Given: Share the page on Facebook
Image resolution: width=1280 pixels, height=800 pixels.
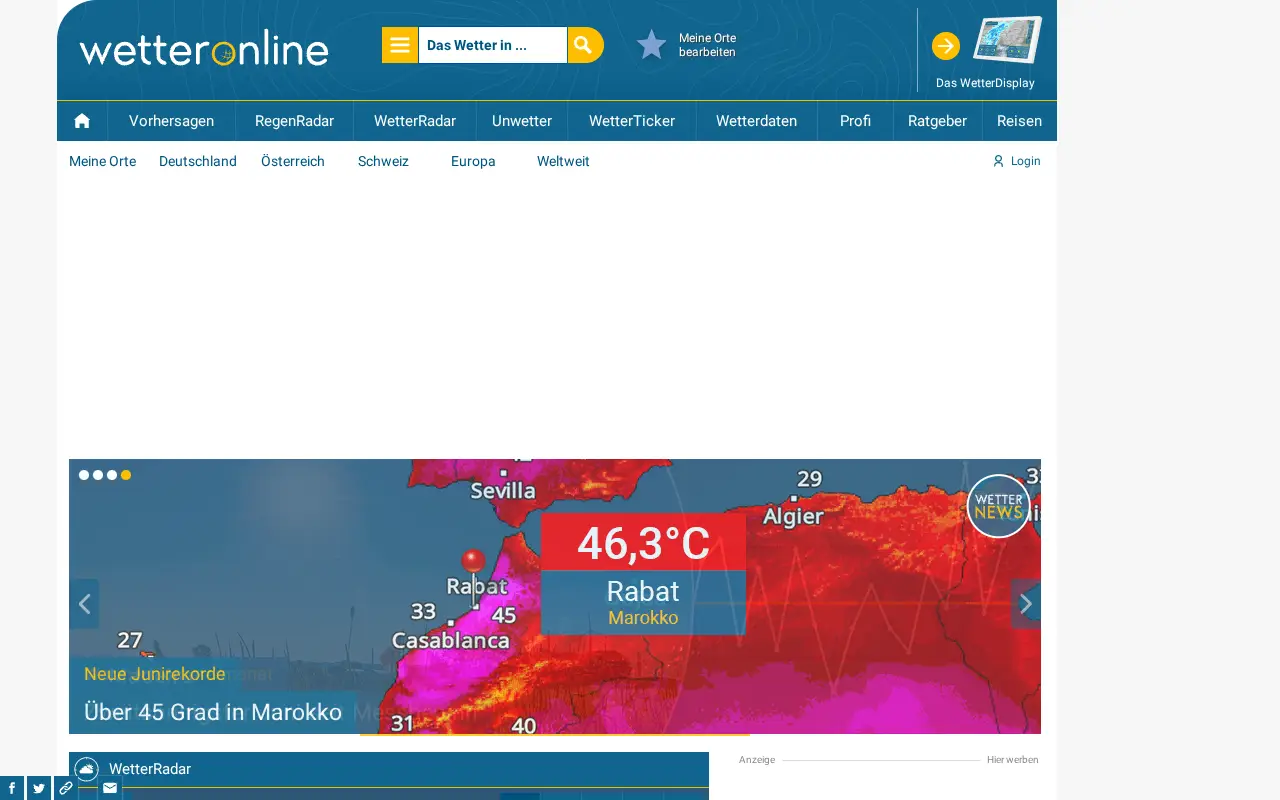Looking at the screenshot, I should coord(12,788).
